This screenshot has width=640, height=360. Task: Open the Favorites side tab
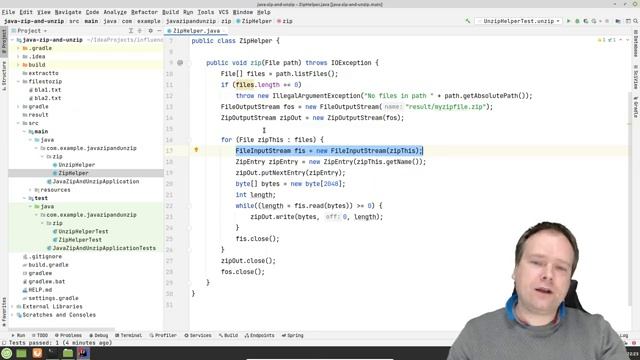pos(4,312)
